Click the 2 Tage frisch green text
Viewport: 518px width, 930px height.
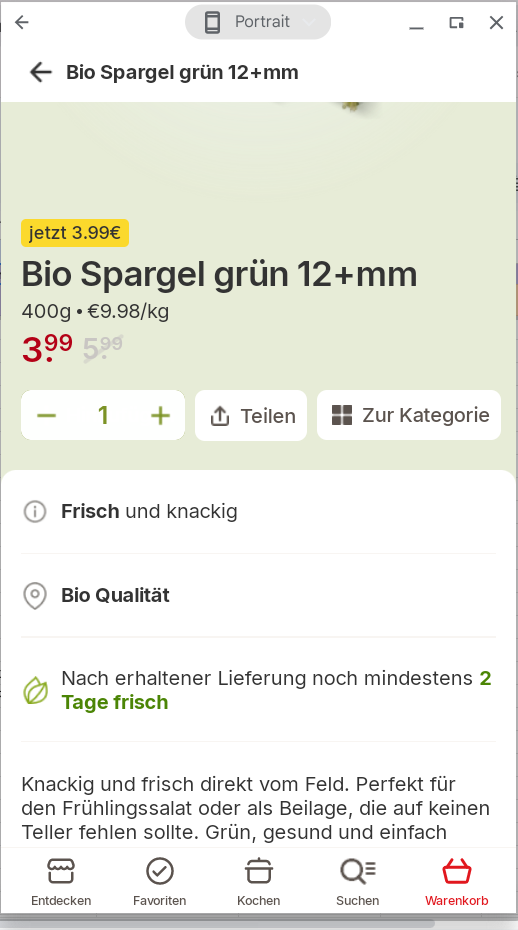277,690
